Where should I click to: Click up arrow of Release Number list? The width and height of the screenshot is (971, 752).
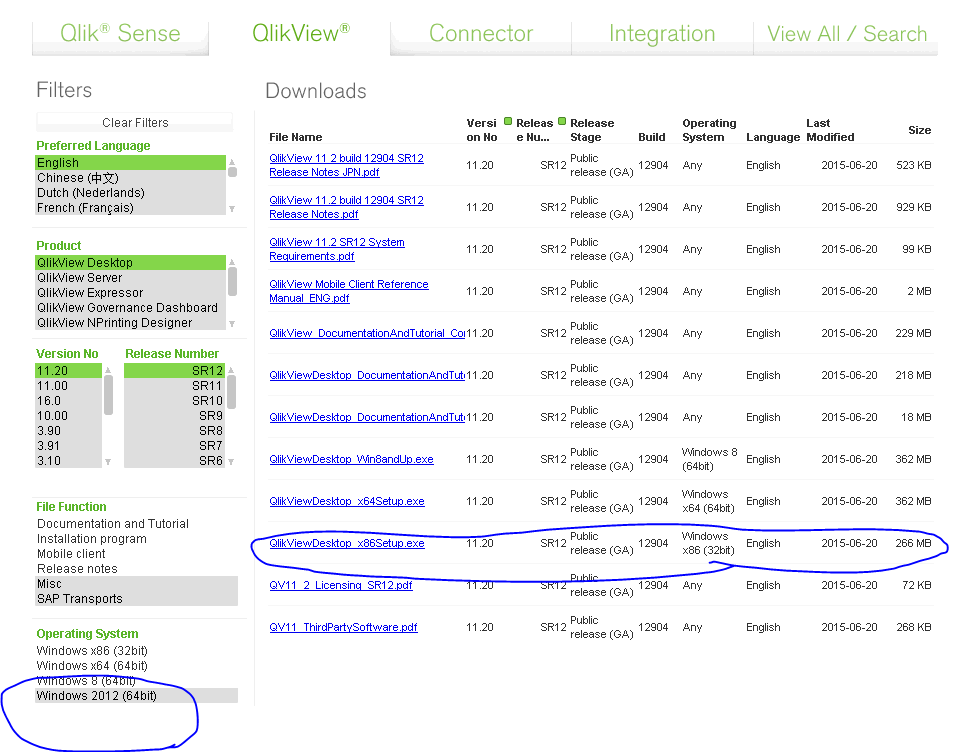point(232,370)
